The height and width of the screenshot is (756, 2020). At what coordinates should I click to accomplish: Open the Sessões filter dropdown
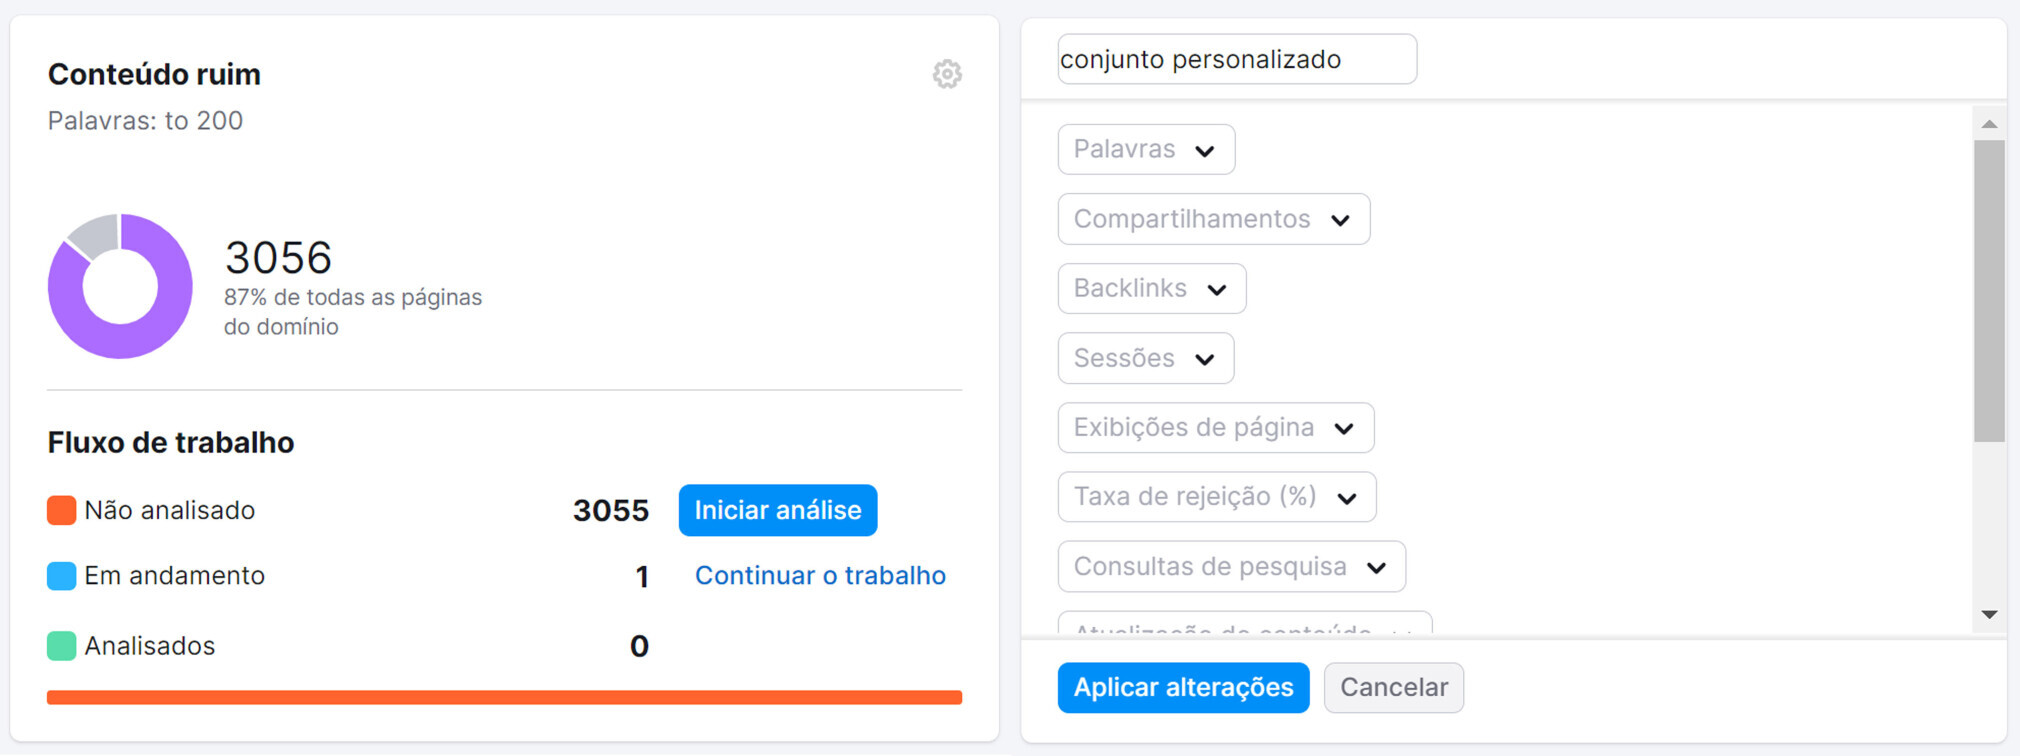1144,358
